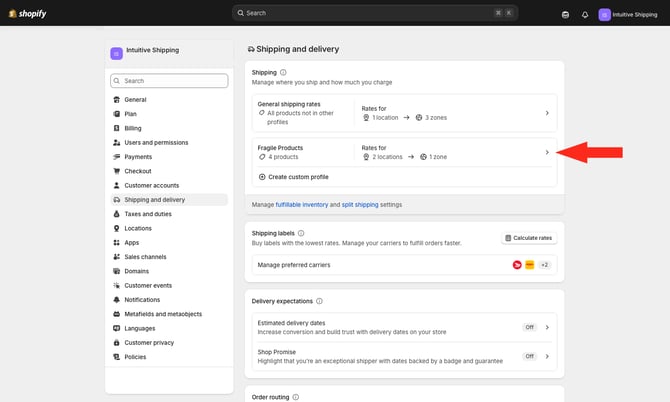Focus the top Shopify search bar

click(375, 13)
